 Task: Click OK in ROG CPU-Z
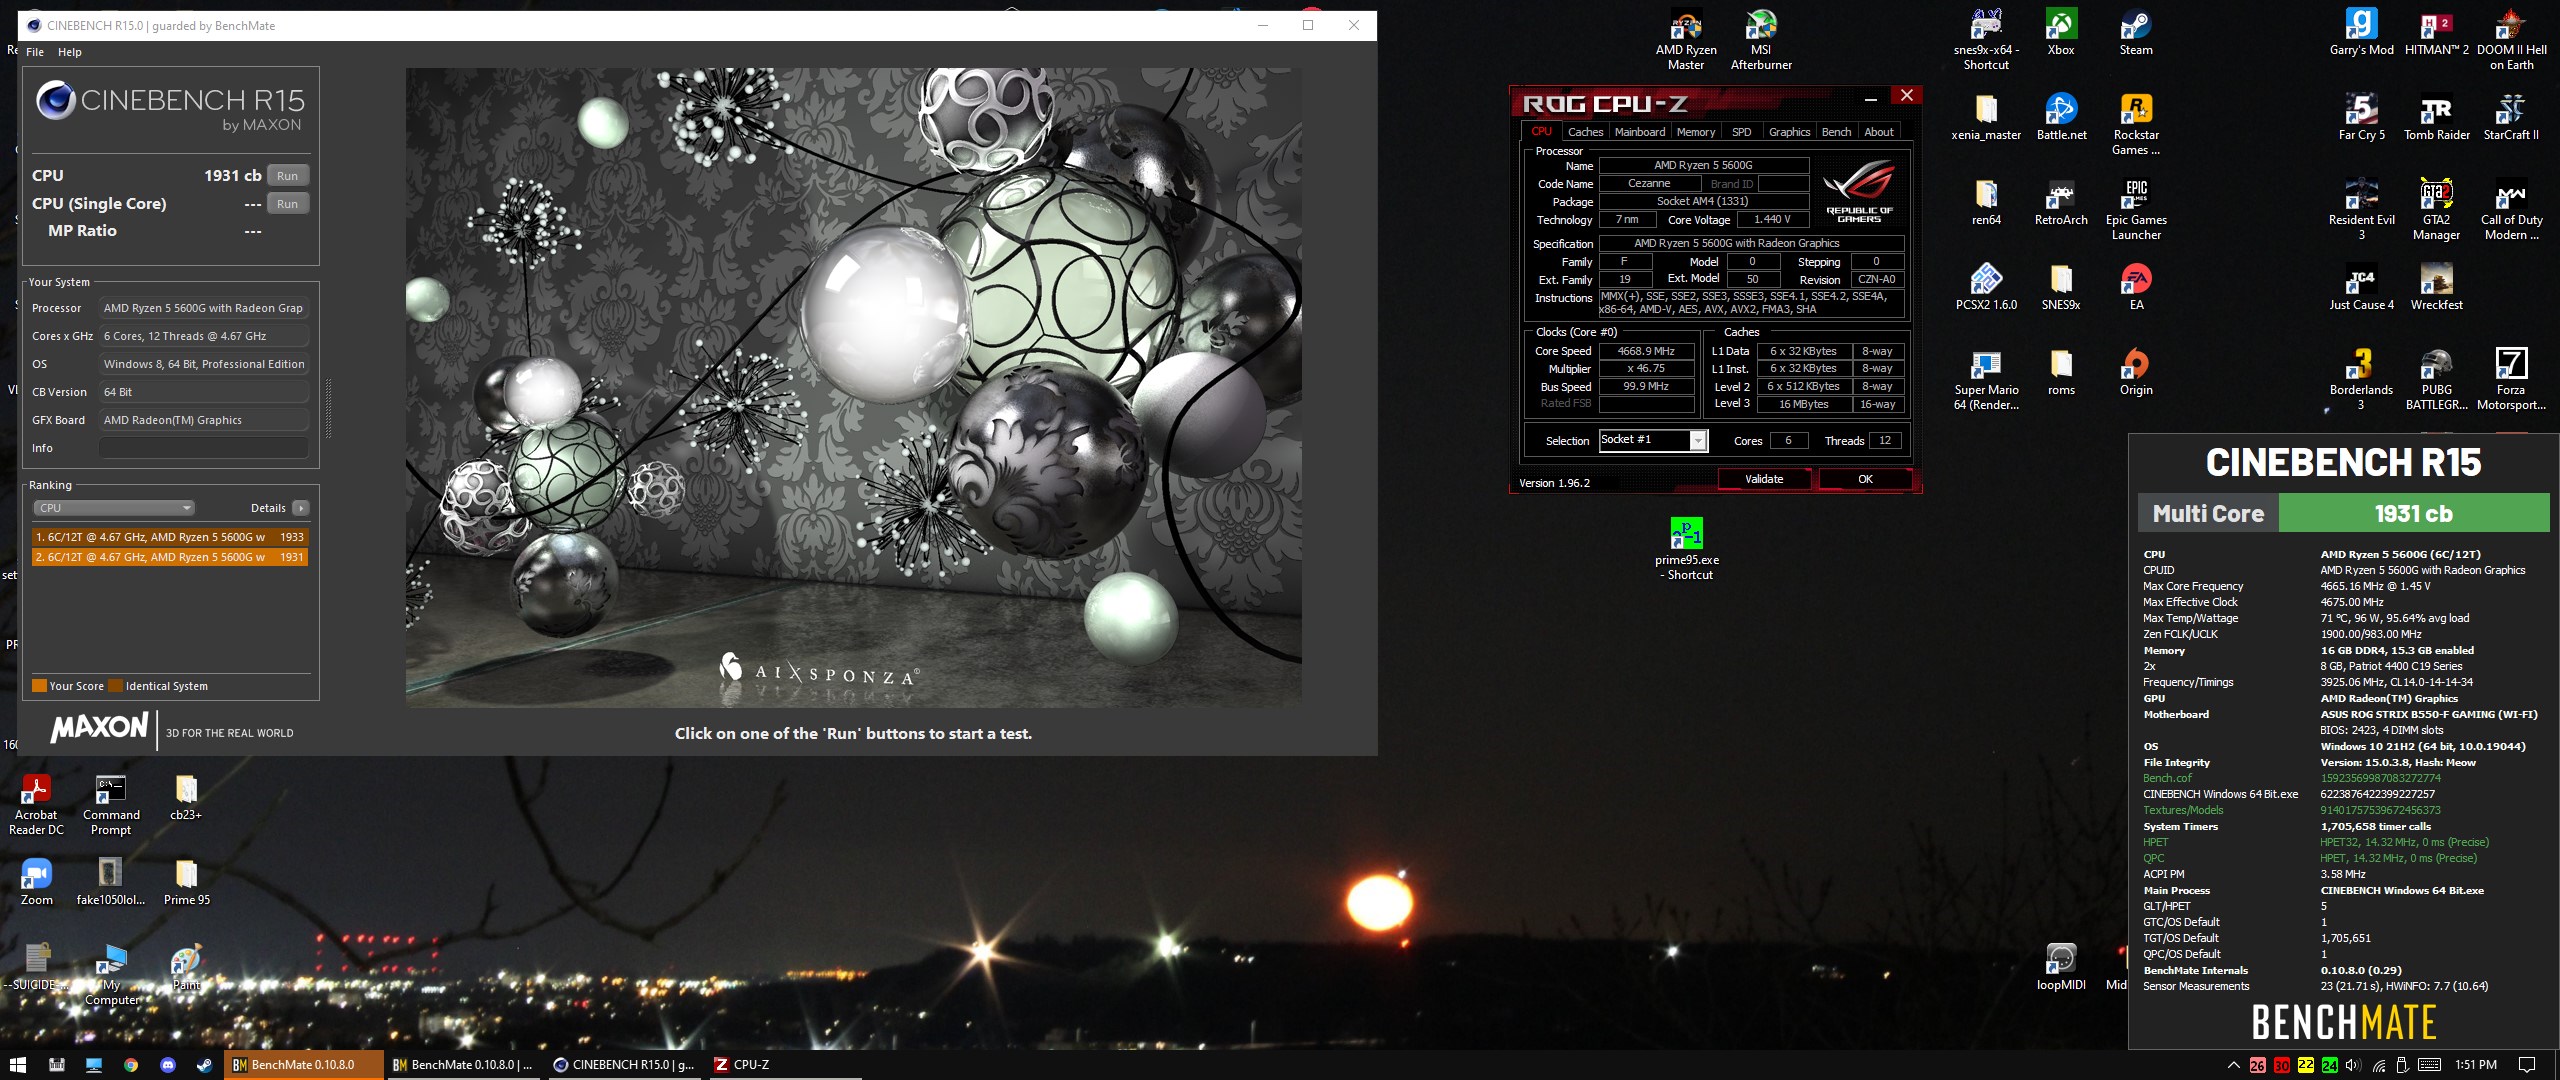point(1865,479)
